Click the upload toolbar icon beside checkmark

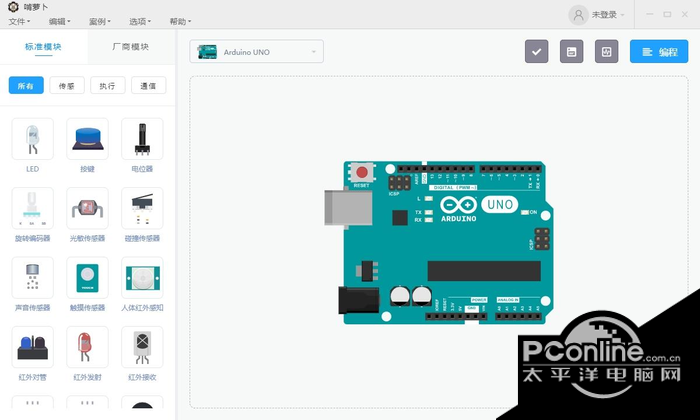click(572, 52)
